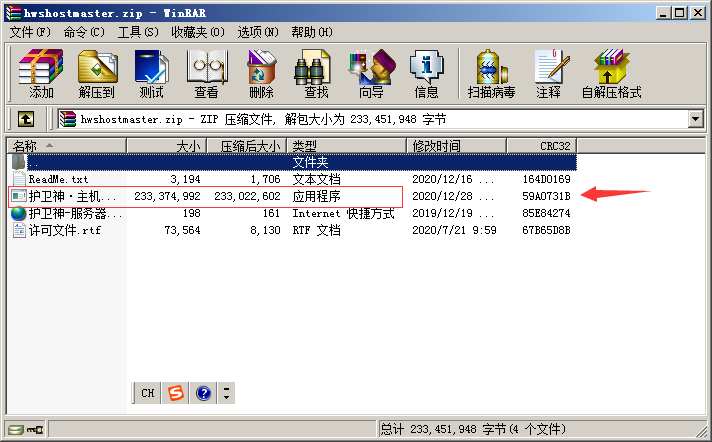The width and height of the screenshot is (712, 442).
Task: Sort by 名称 column header
Action: pyautogui.click(x=67, y=146)
